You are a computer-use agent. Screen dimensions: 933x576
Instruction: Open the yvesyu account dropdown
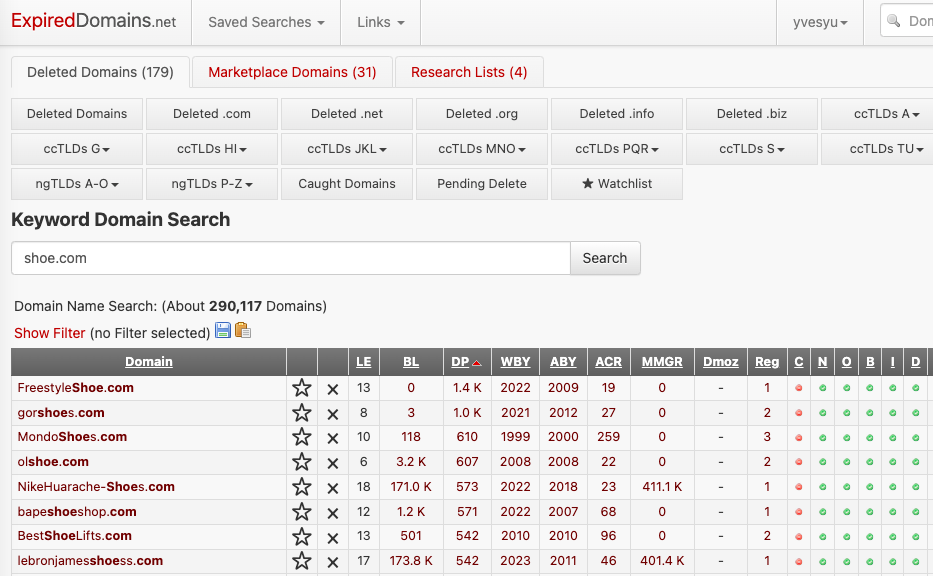point(820,22)
